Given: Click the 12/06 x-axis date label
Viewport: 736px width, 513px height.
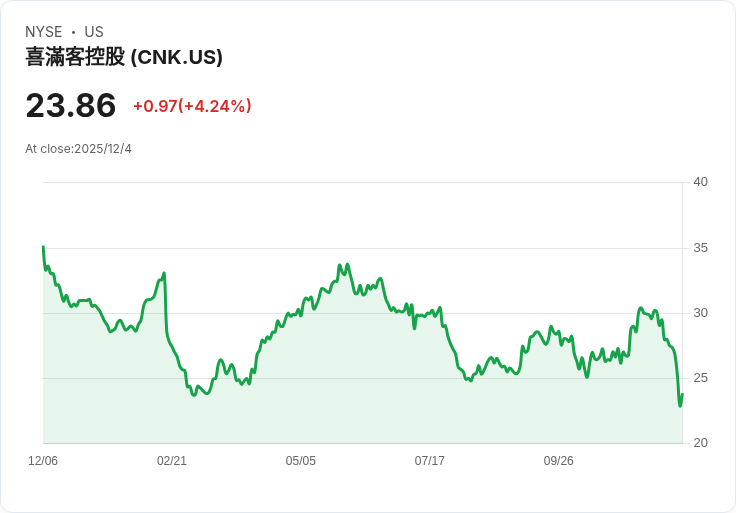Looking at the screenshot, I should click(43, 460).
